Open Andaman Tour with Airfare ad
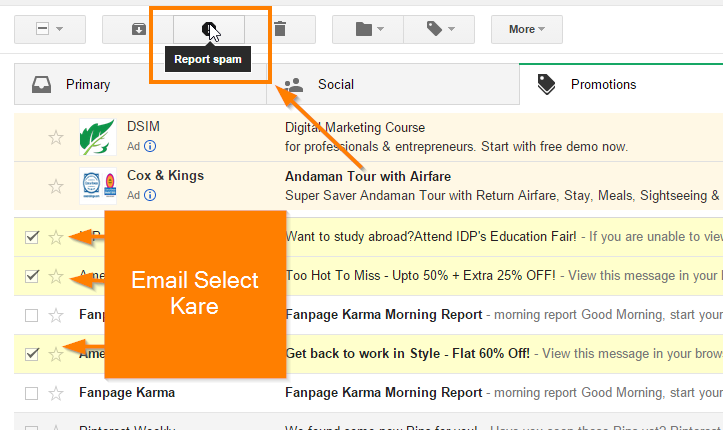Screen dimensions: 723x430 (368, 176)
